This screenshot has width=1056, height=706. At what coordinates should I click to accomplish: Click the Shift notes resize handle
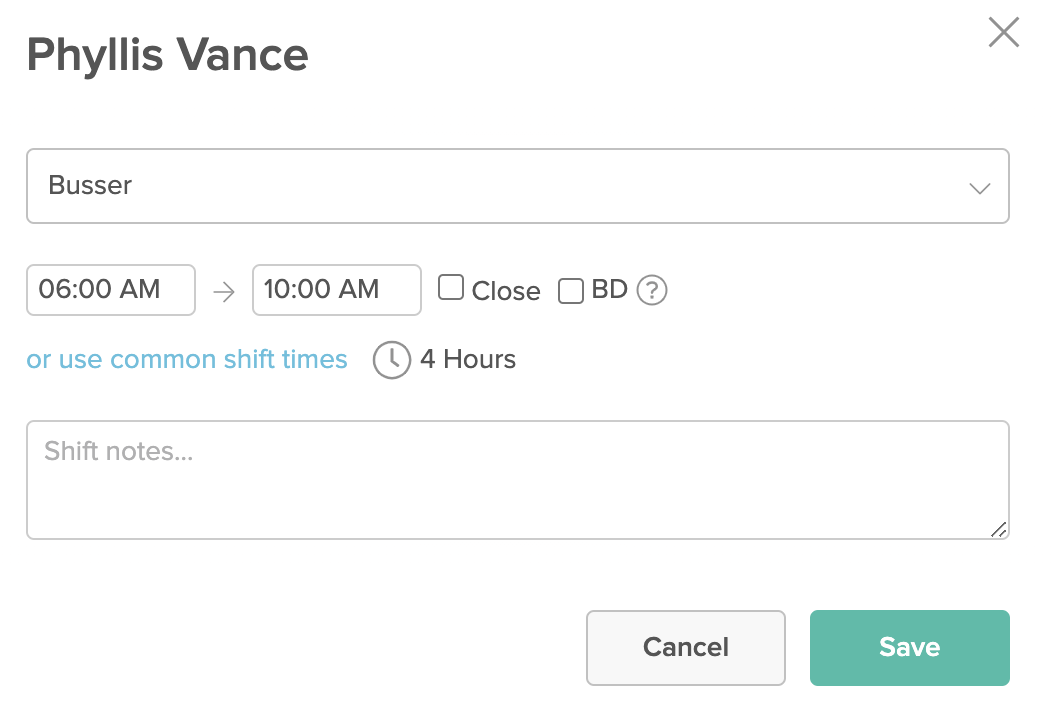tap(999, 530)
